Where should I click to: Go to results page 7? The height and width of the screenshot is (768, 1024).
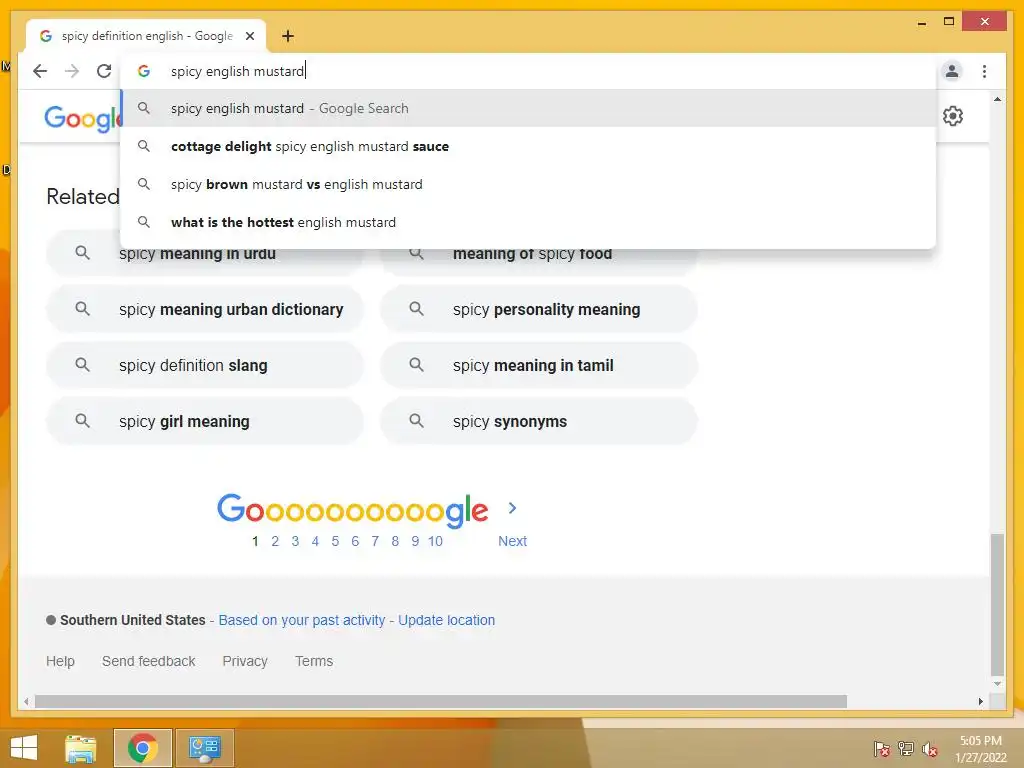click(x=375, y=541)
